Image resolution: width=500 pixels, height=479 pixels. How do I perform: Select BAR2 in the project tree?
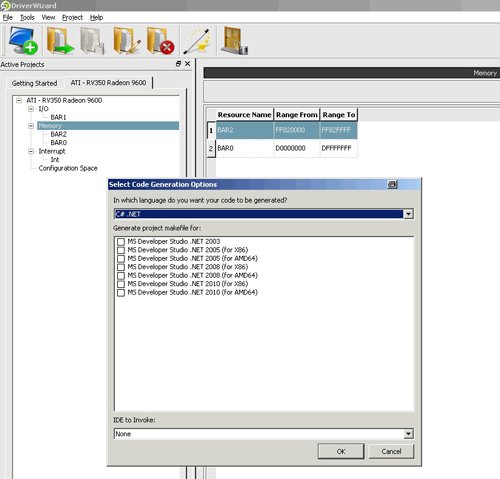coord(58,134)
